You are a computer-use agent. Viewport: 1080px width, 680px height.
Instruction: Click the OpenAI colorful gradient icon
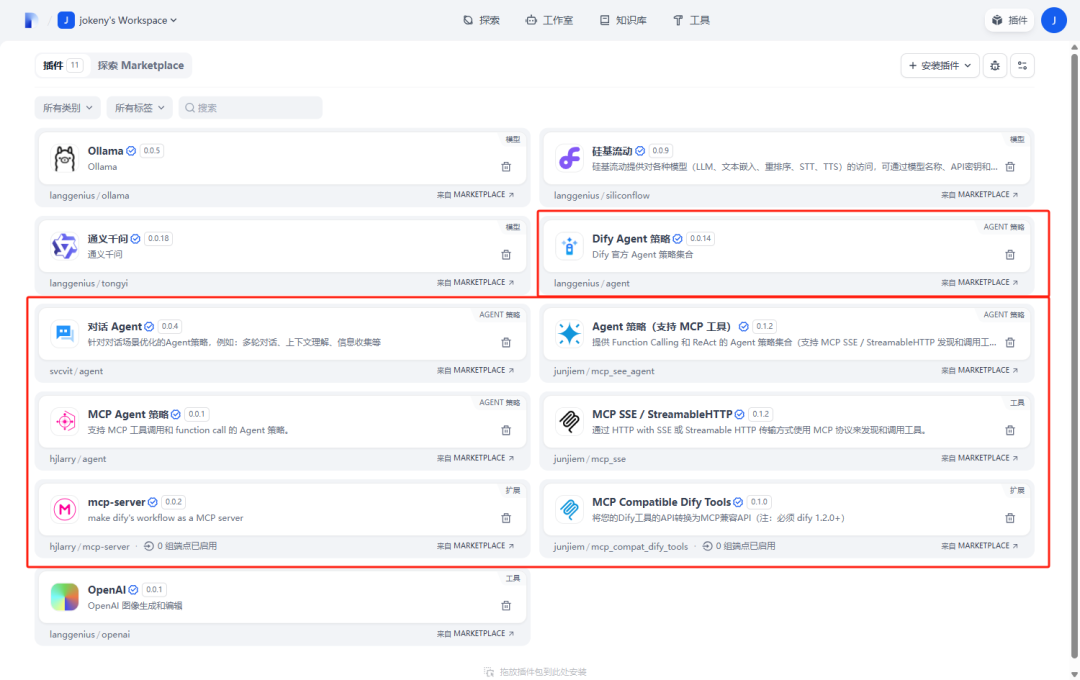coord(65,597)
